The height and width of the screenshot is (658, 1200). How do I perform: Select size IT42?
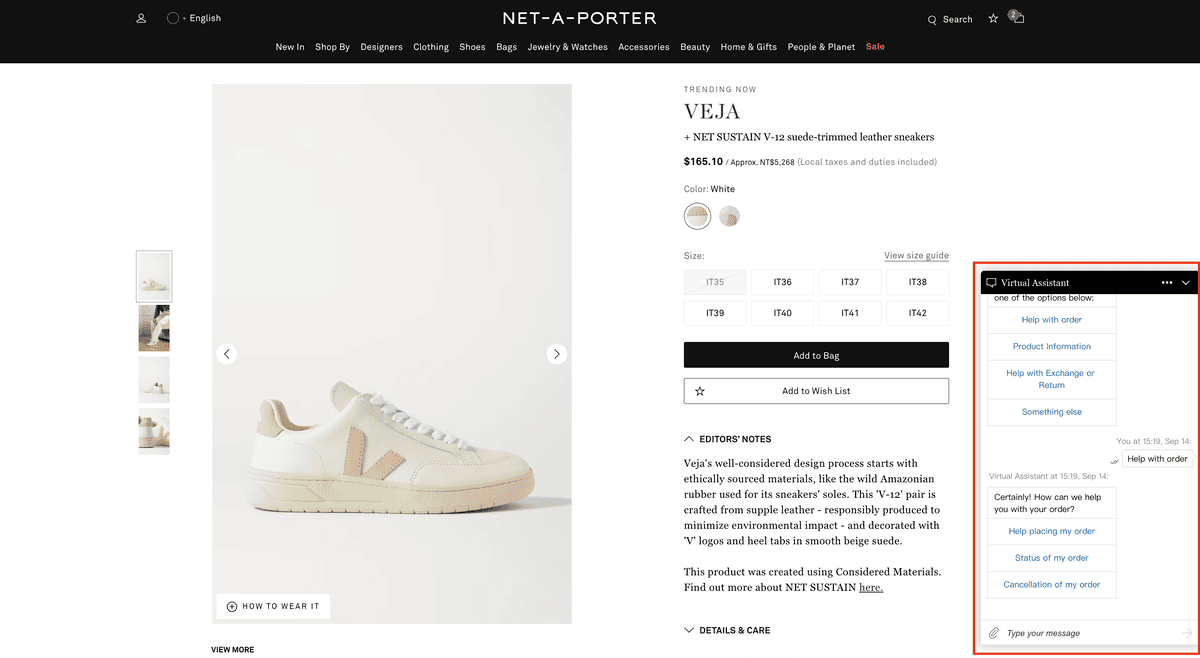point(917,313)
